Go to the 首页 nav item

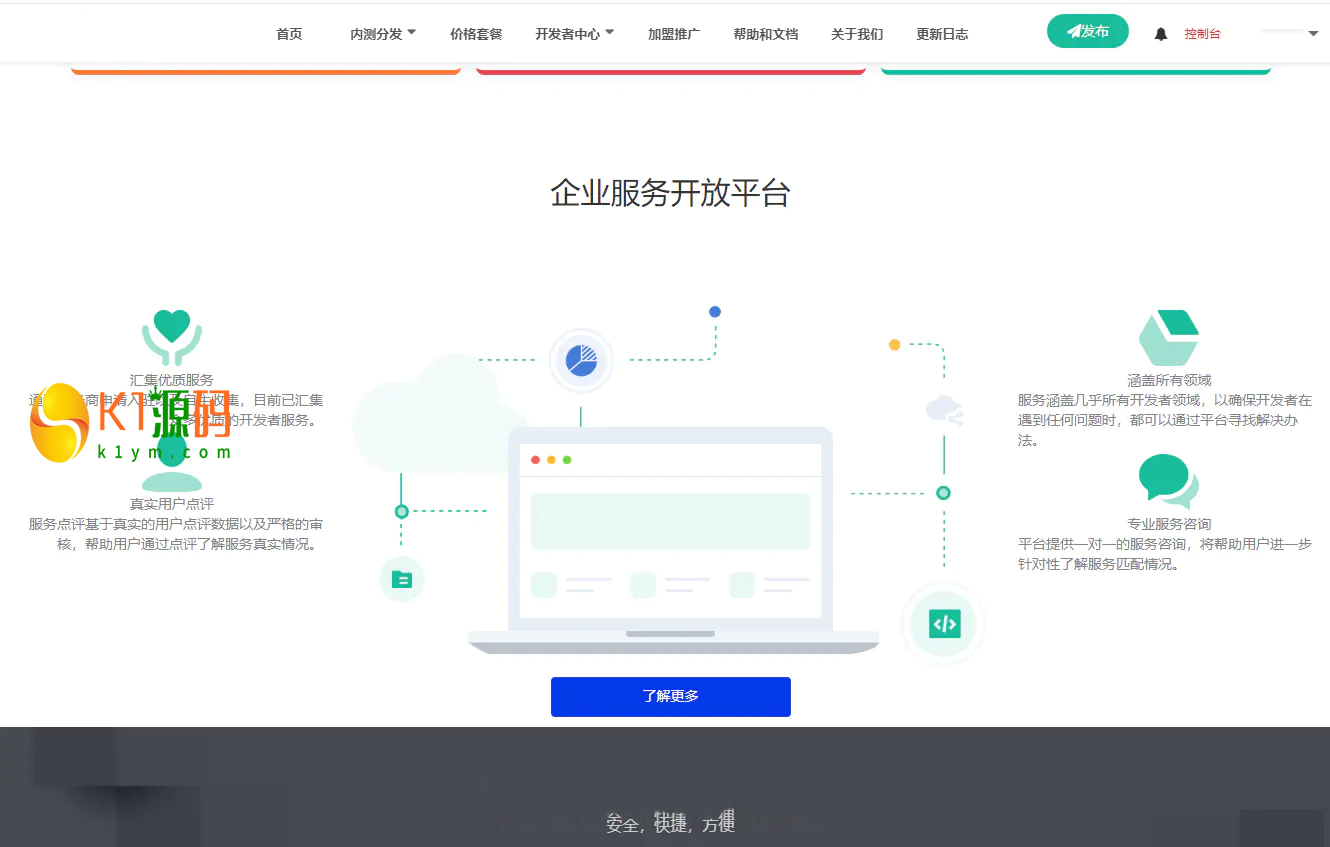pos(289,34)
